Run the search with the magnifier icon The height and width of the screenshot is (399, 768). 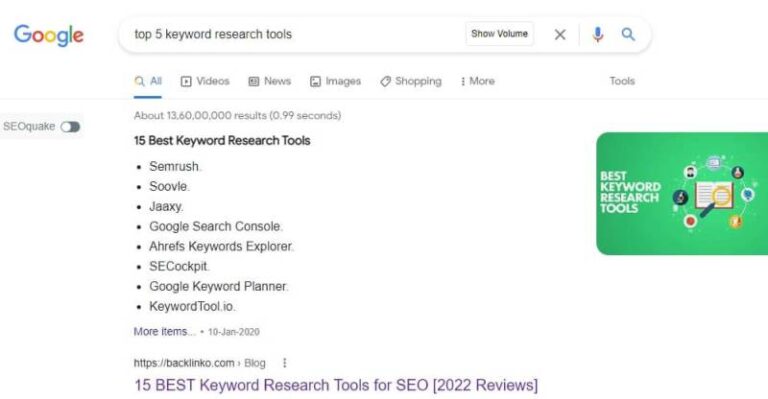(628, 34)
